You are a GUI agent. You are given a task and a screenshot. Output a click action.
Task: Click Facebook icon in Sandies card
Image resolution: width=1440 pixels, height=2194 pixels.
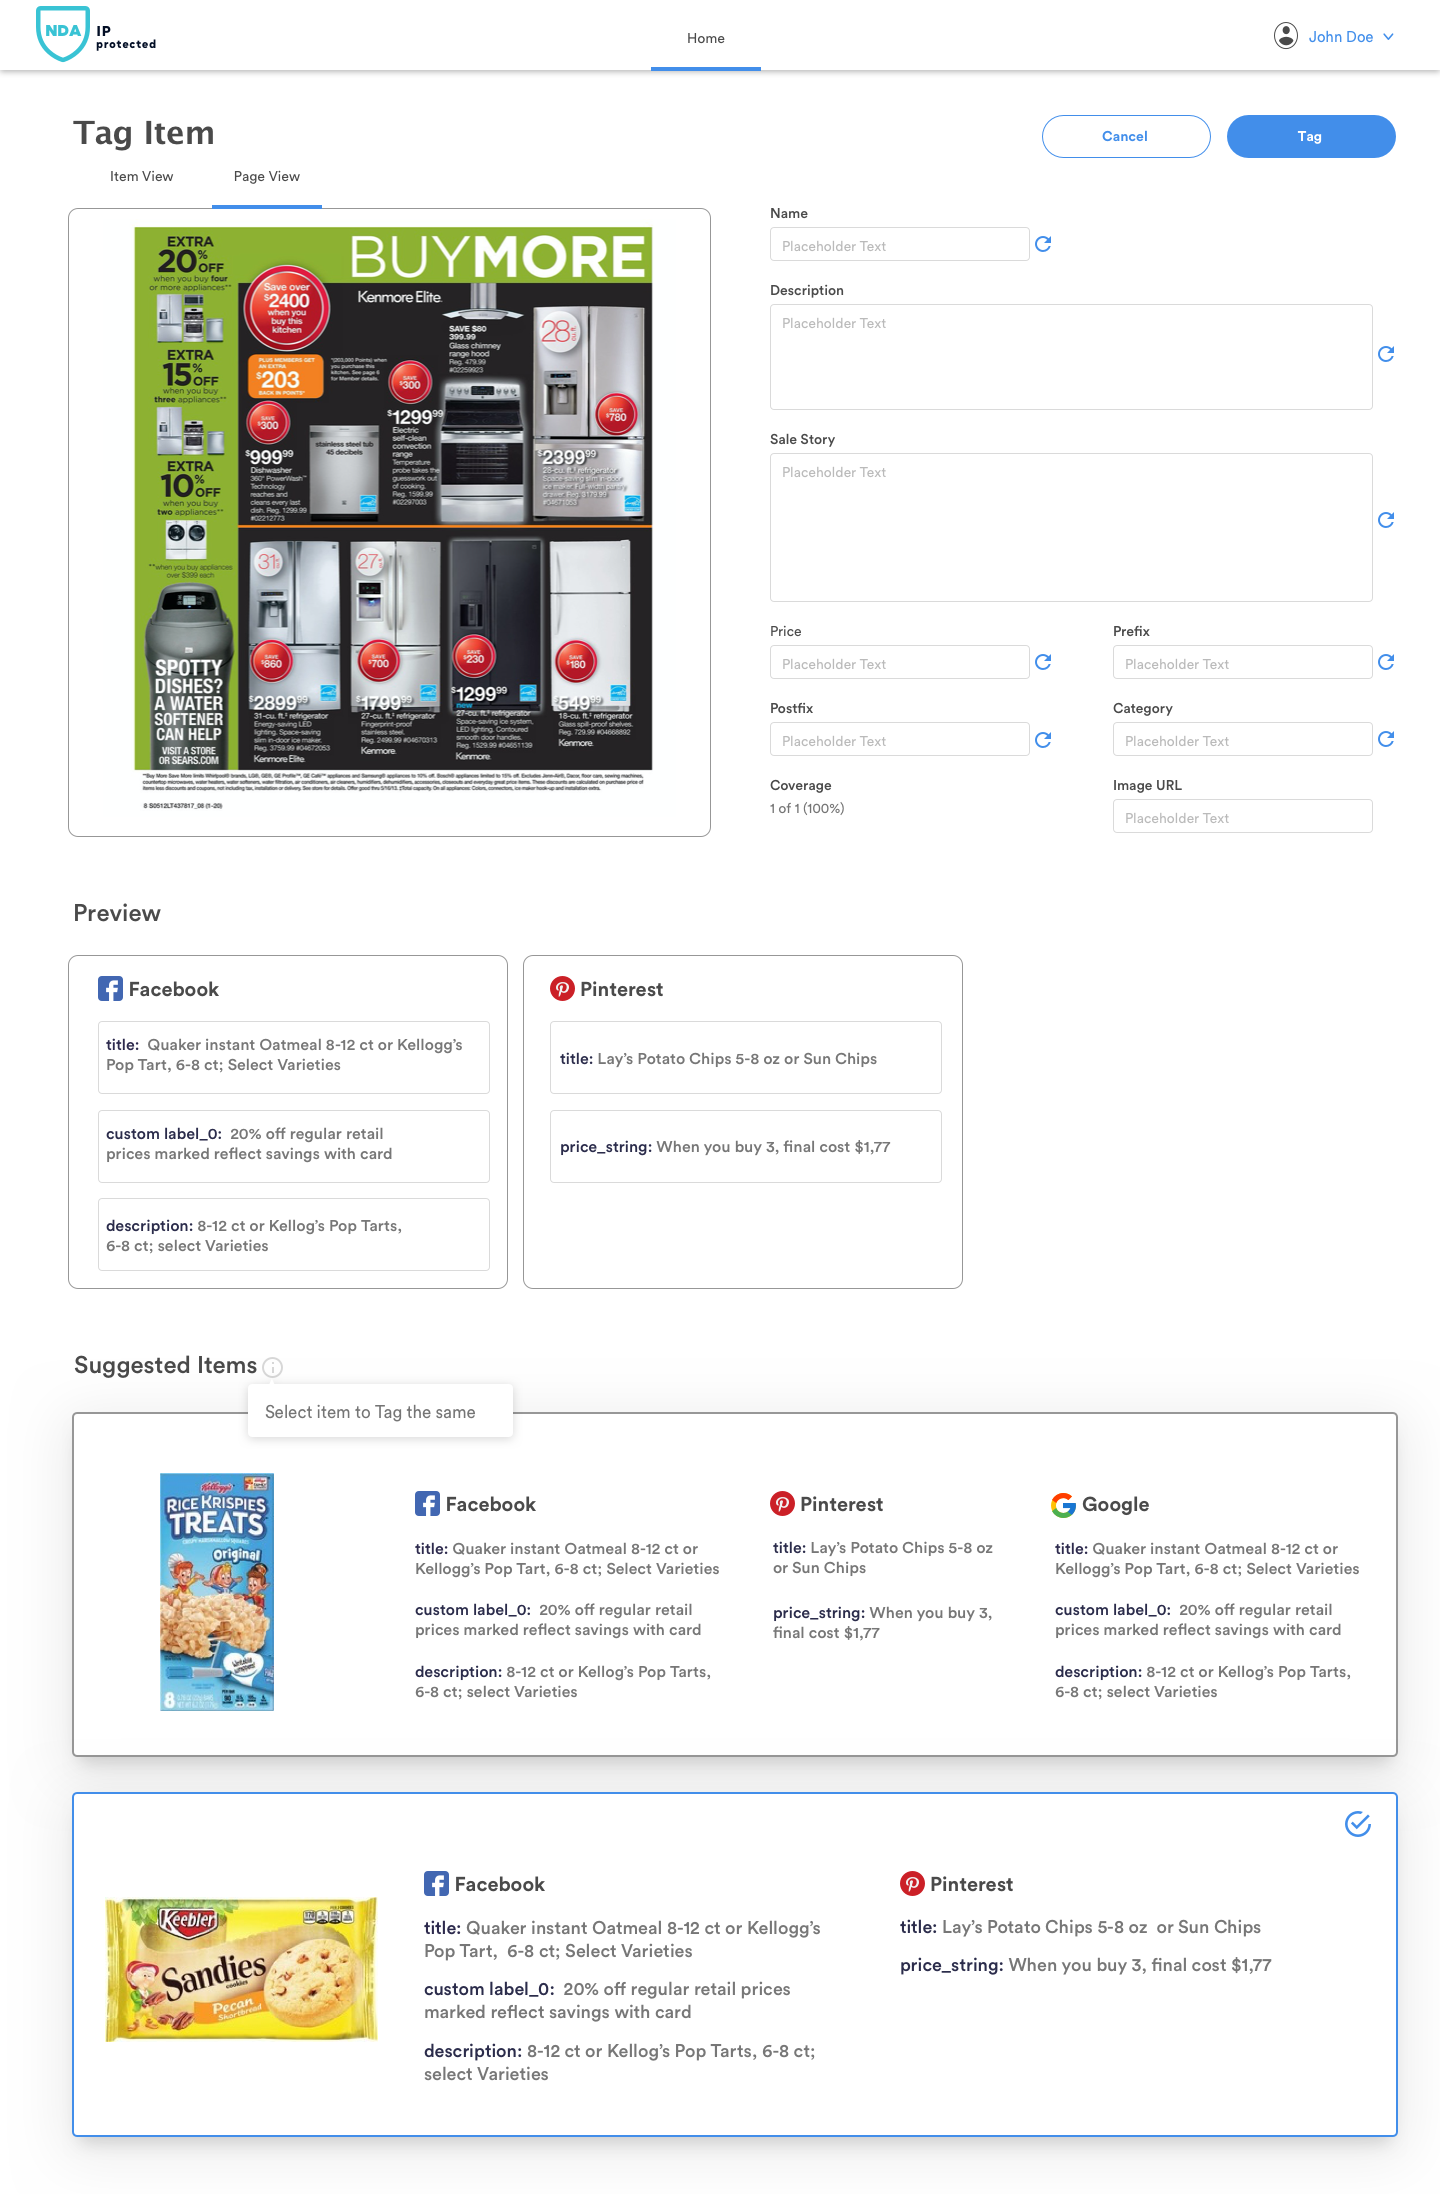436,1884
